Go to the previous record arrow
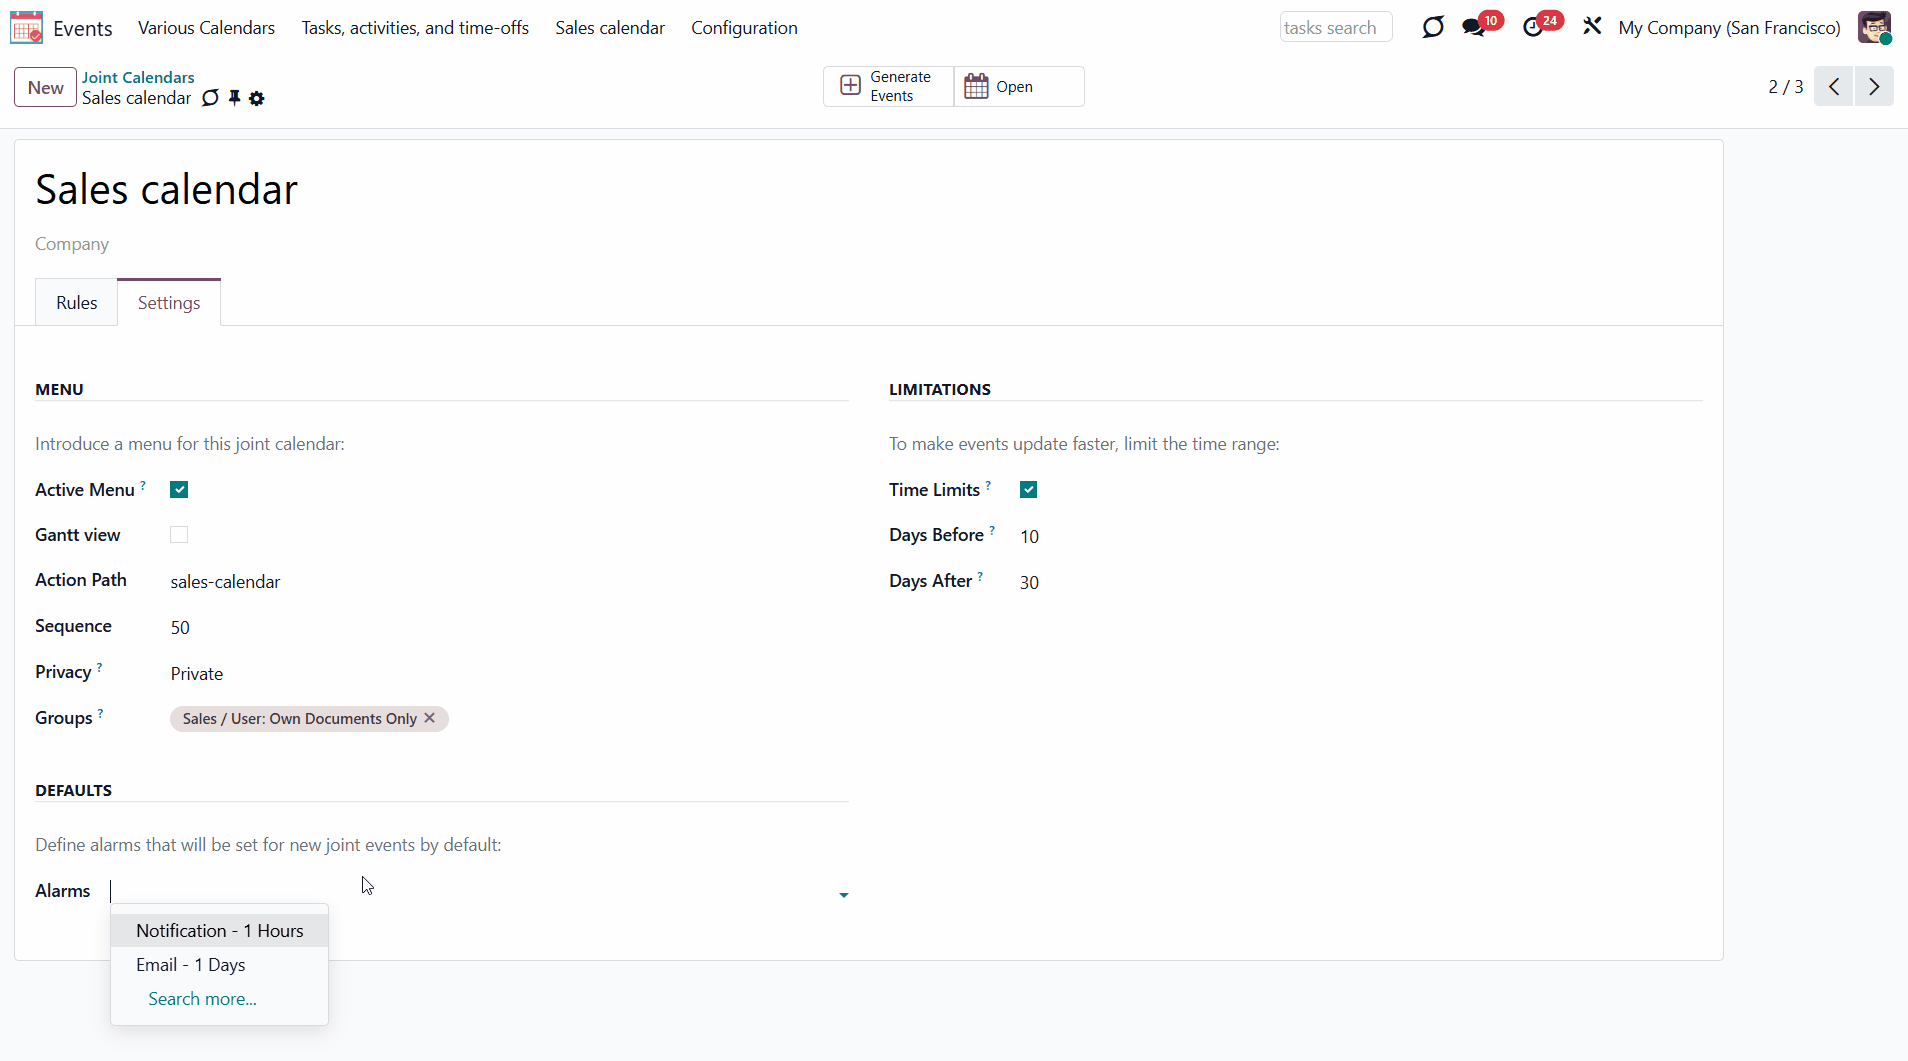Image resolution: width=1908 pixels, height=1061 pixels. (1834, 87)
